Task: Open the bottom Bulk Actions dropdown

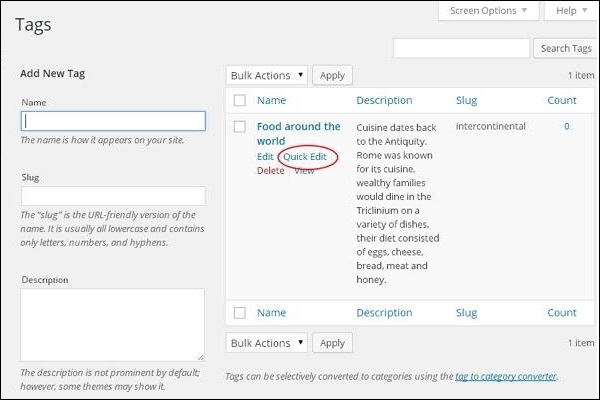Action: click(x=266, y=343)
